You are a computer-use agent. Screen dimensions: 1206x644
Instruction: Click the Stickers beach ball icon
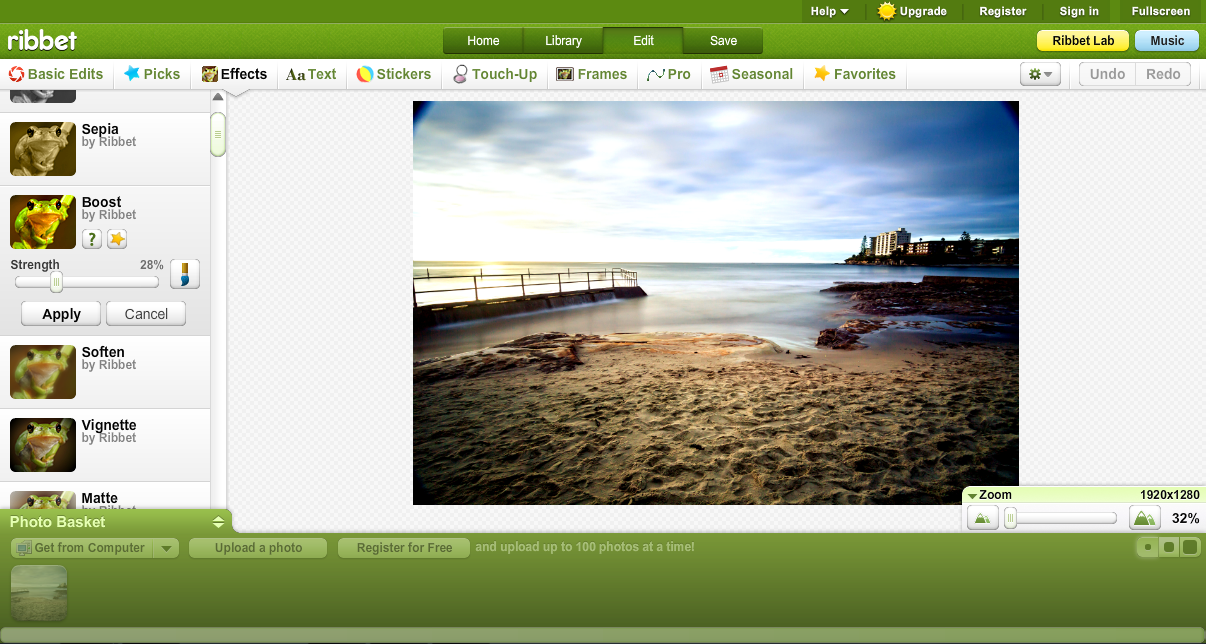point(365,74)
